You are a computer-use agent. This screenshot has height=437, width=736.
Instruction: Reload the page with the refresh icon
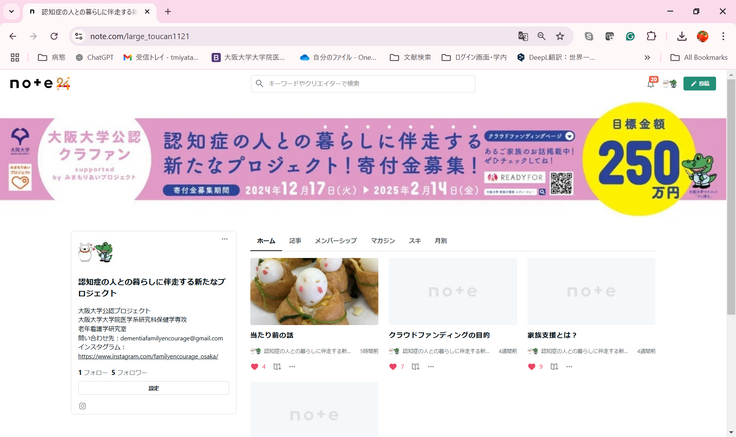coord(54,36)
